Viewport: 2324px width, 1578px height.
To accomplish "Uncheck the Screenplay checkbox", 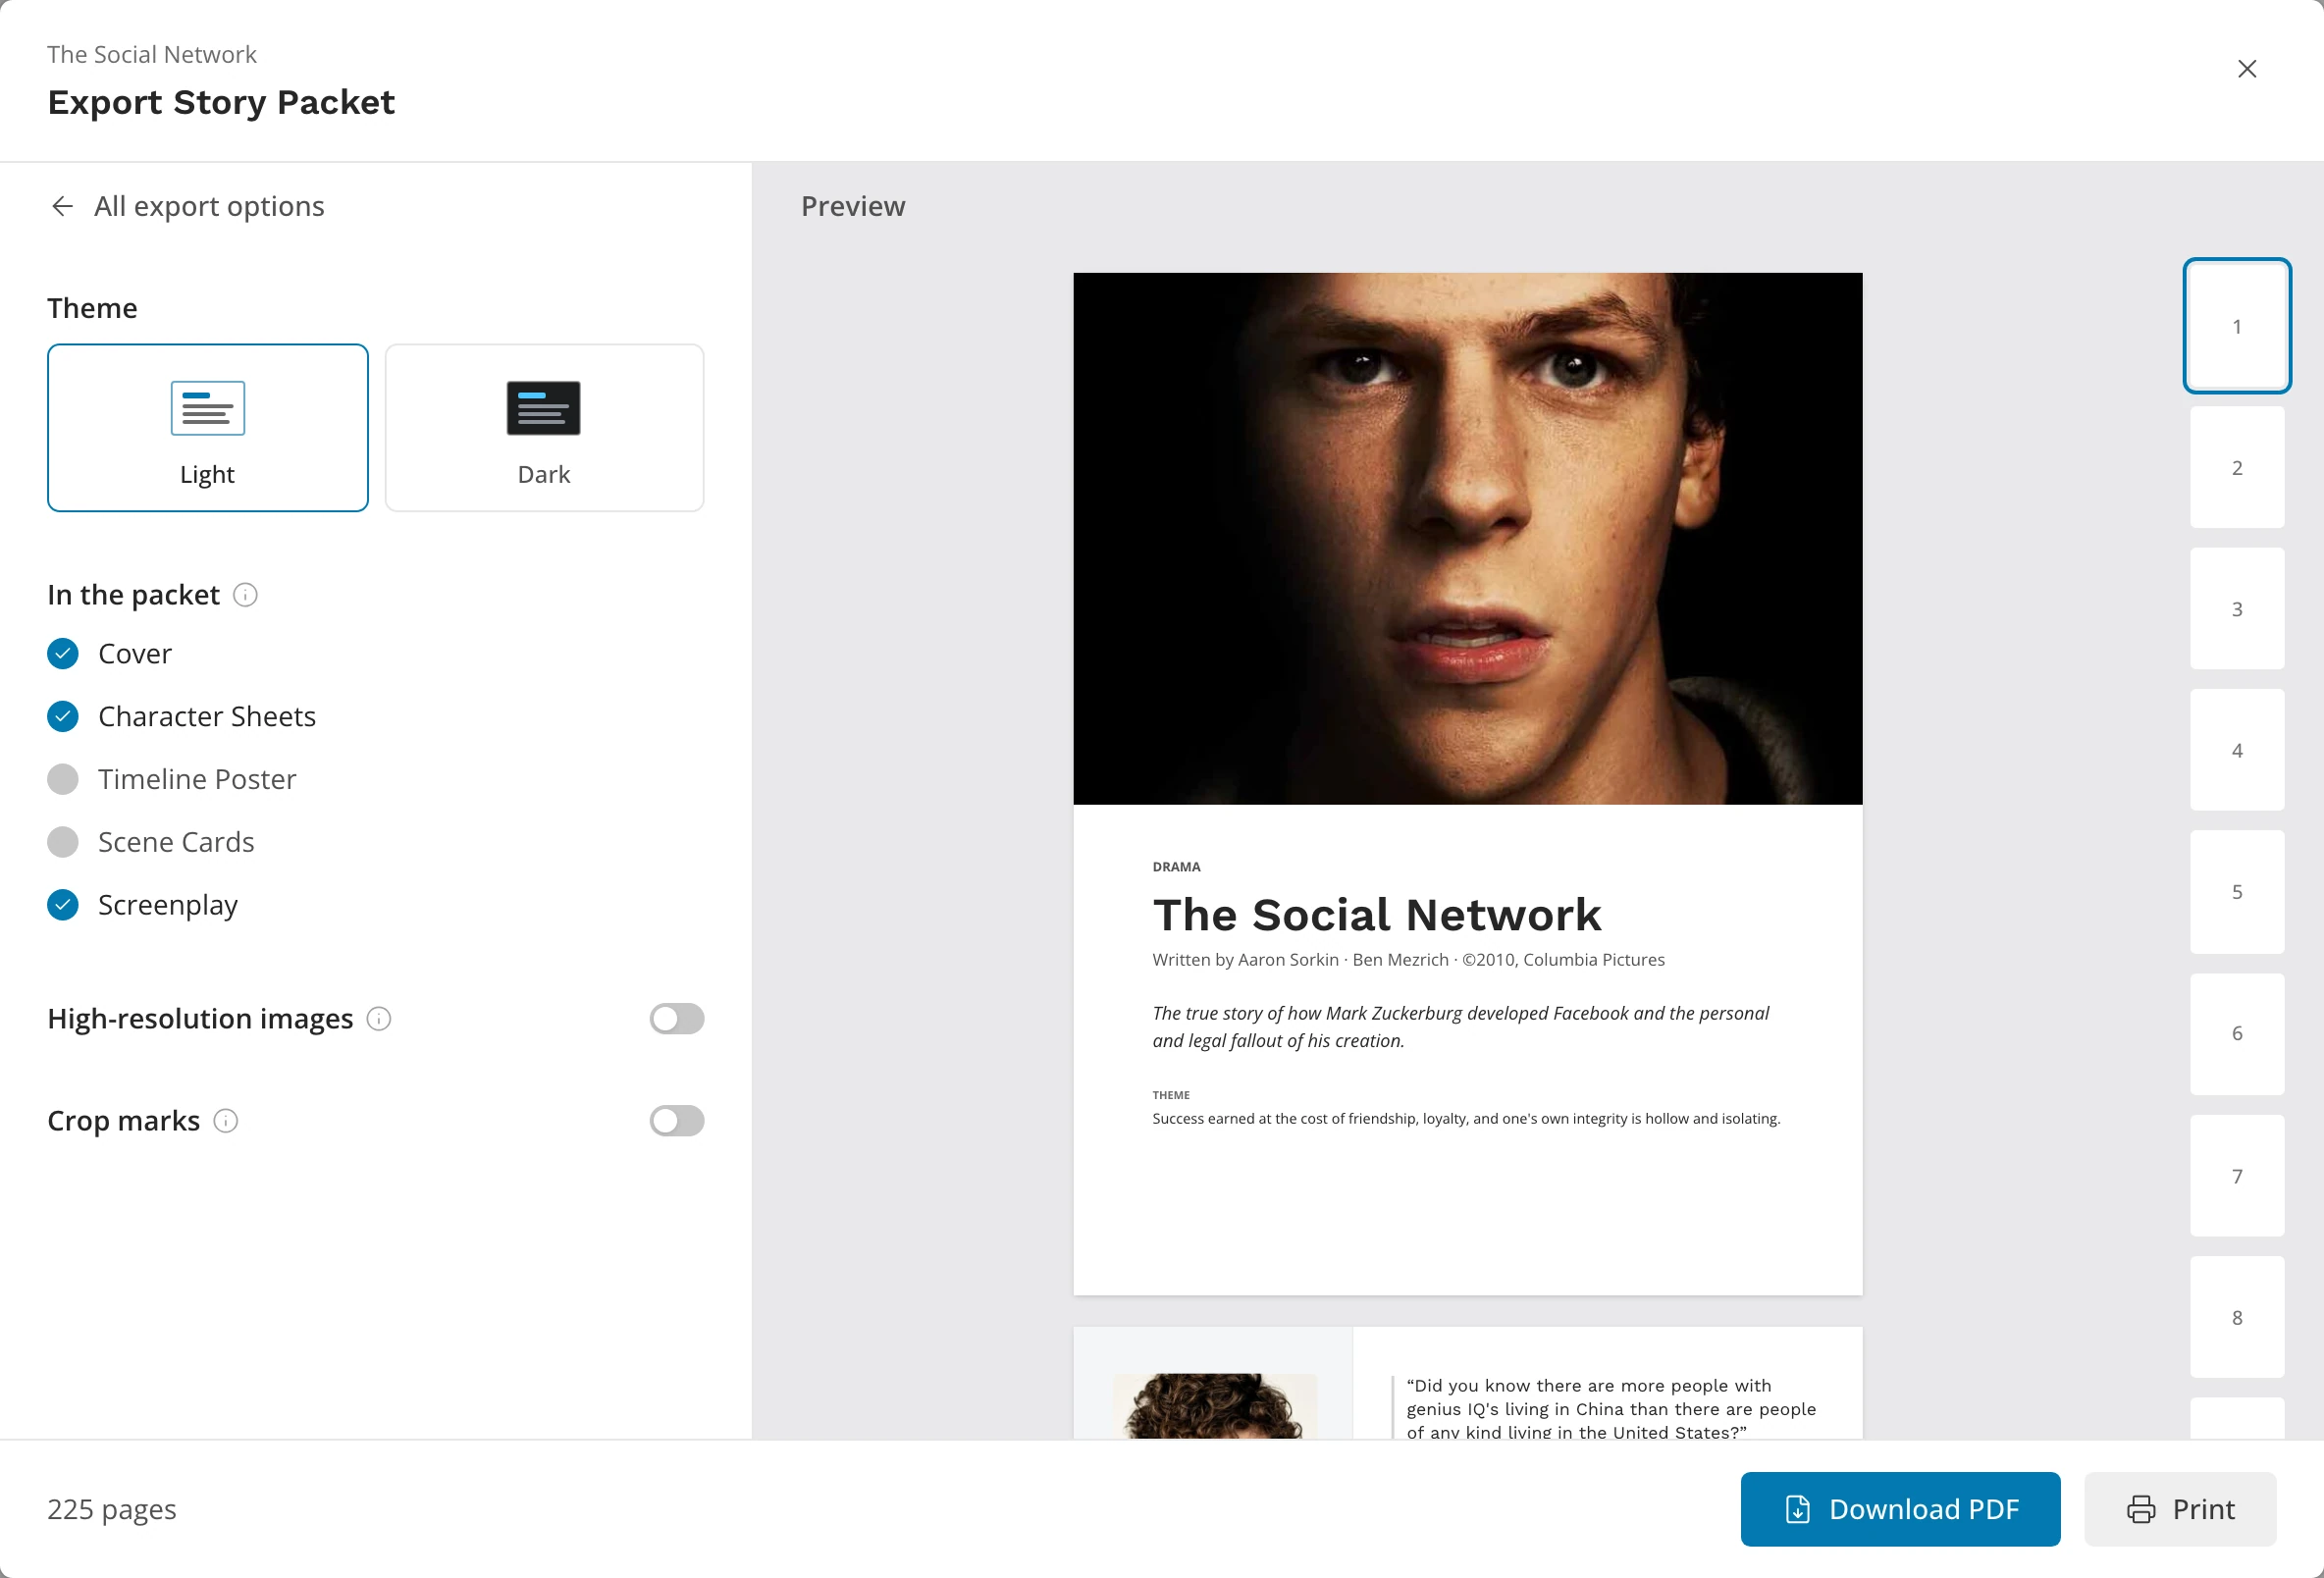I will [63, 906].
